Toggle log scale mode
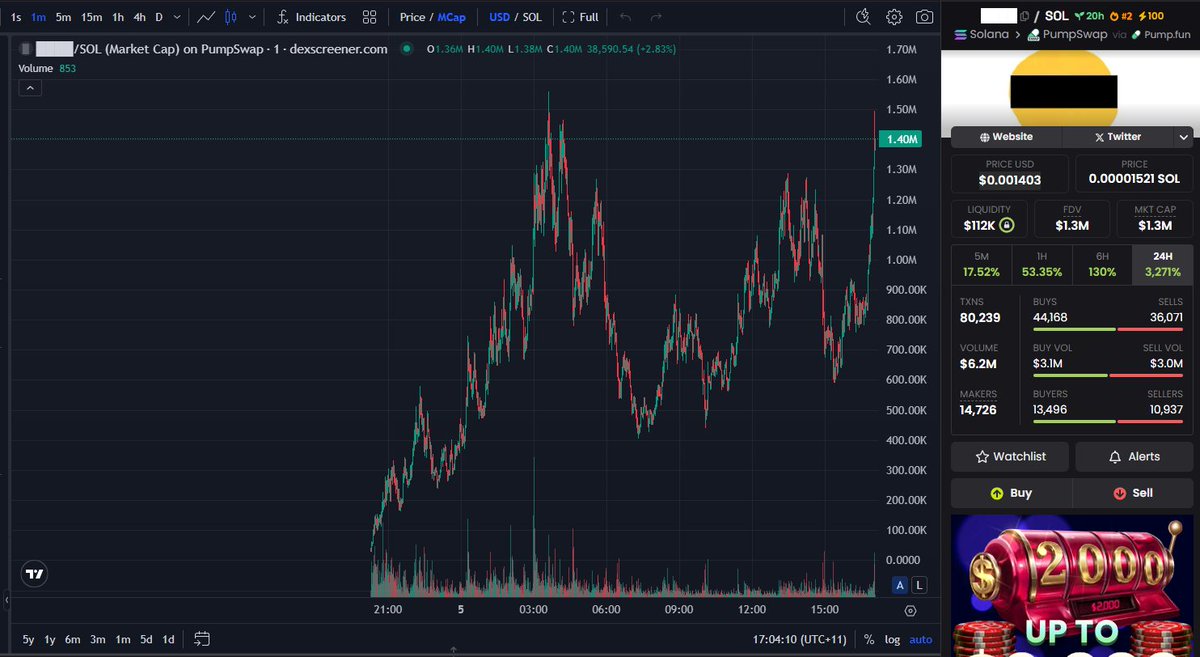The image size is (1200, 657). click(892, 639)
